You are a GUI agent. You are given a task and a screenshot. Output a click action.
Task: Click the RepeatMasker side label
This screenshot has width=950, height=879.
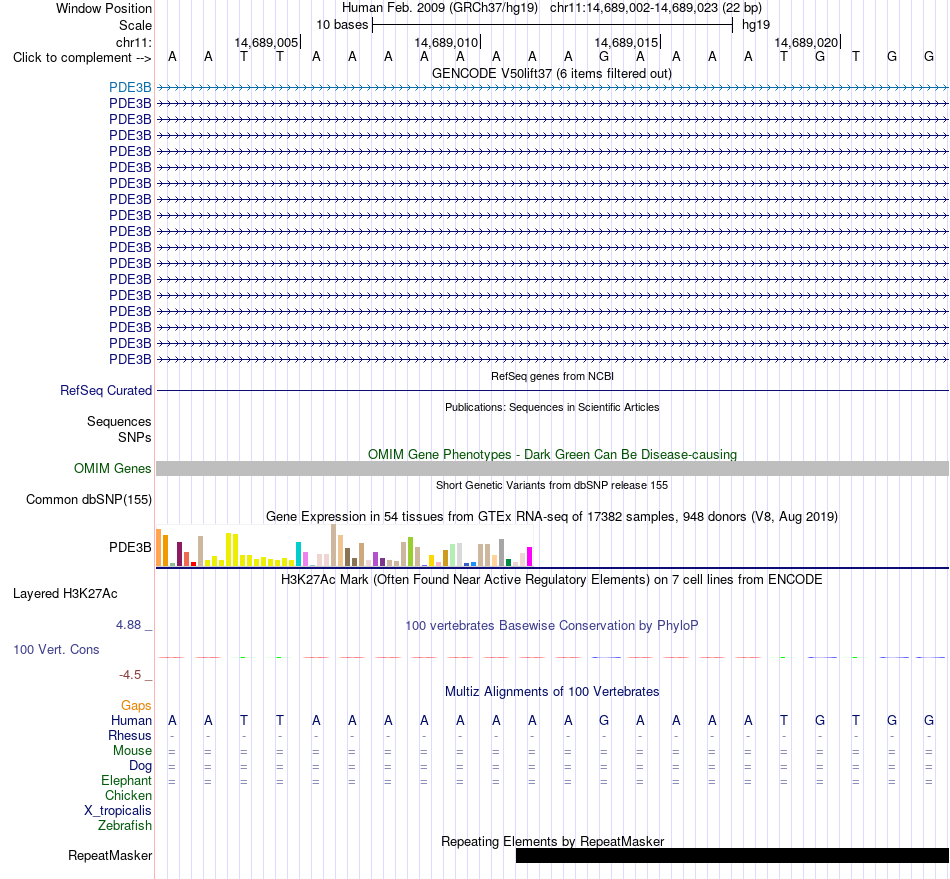[x=110, y=856]
